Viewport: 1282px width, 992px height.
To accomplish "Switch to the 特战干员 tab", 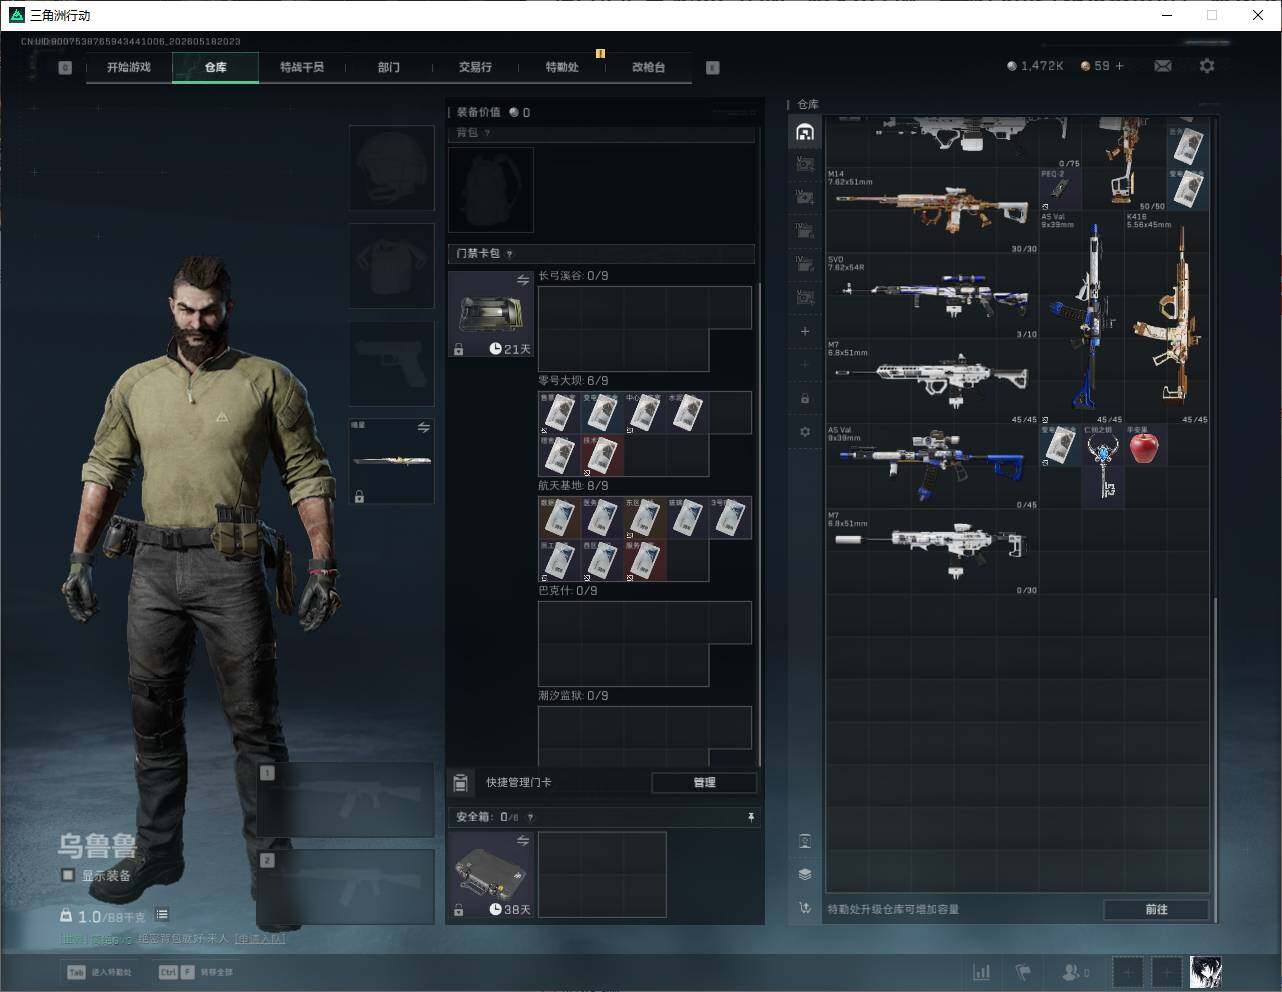I will tap(302, 67).
